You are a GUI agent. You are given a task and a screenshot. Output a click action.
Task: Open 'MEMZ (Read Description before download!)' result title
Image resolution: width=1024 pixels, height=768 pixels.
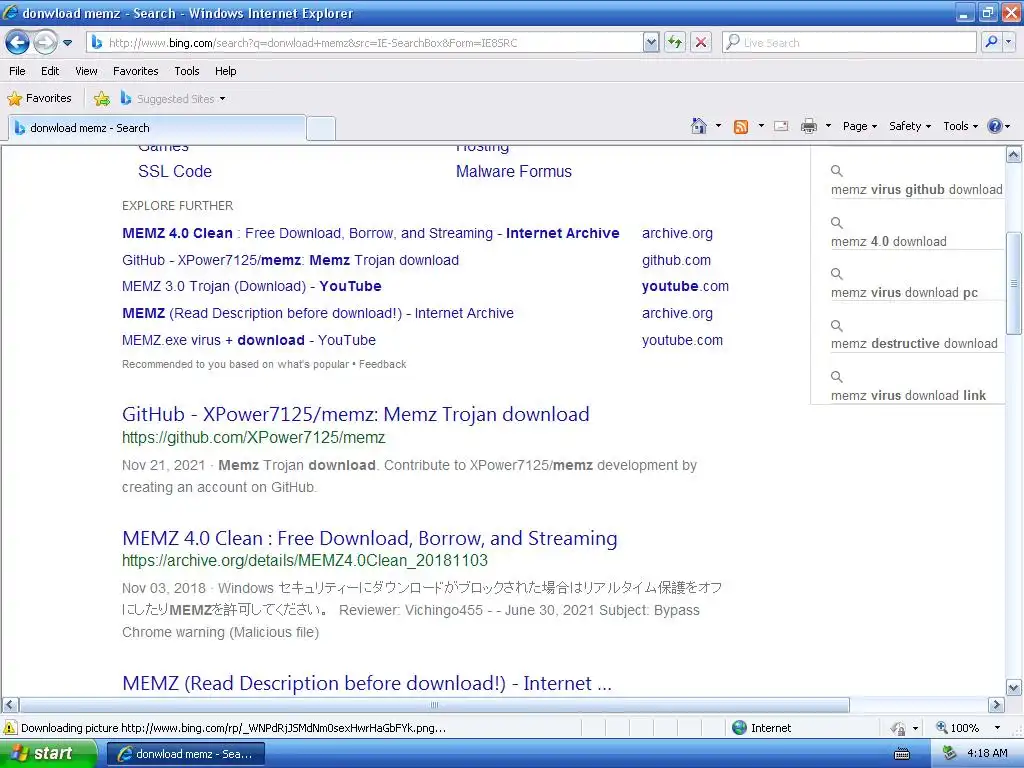pyautogui.click(x=367, y=683)
